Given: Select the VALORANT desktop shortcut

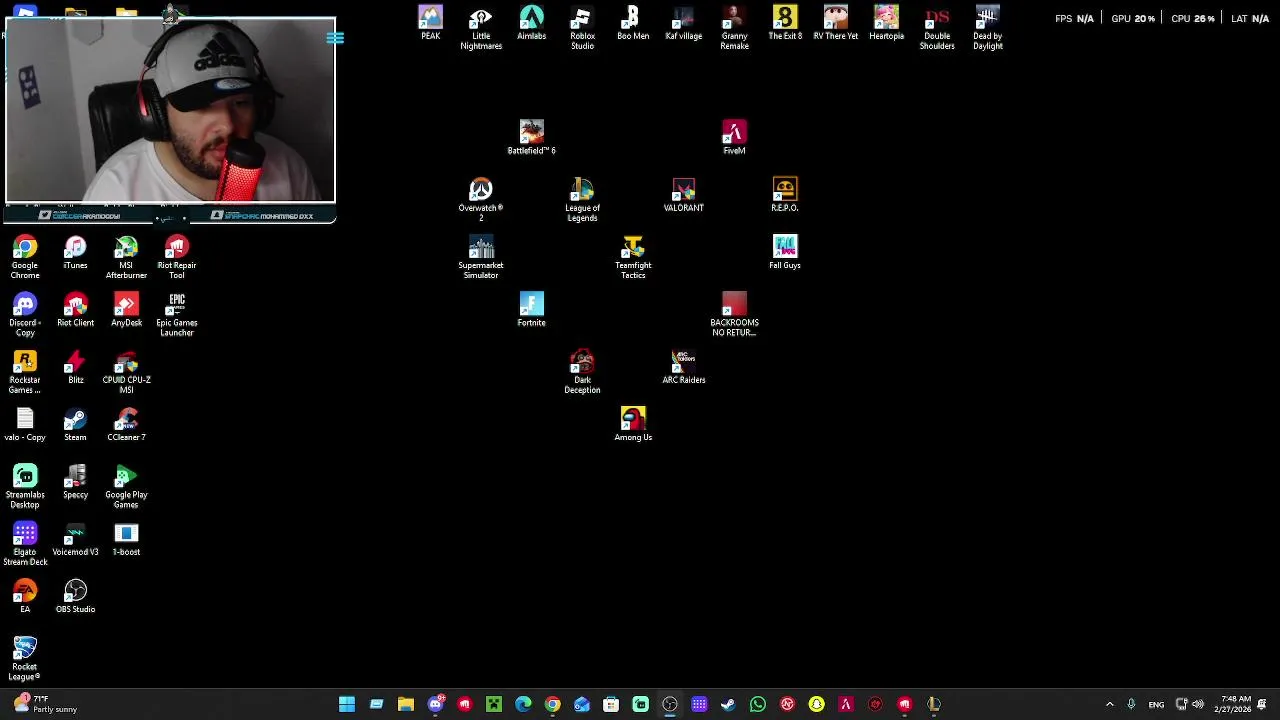Looking at the screenshot, I should click(684, 195).
